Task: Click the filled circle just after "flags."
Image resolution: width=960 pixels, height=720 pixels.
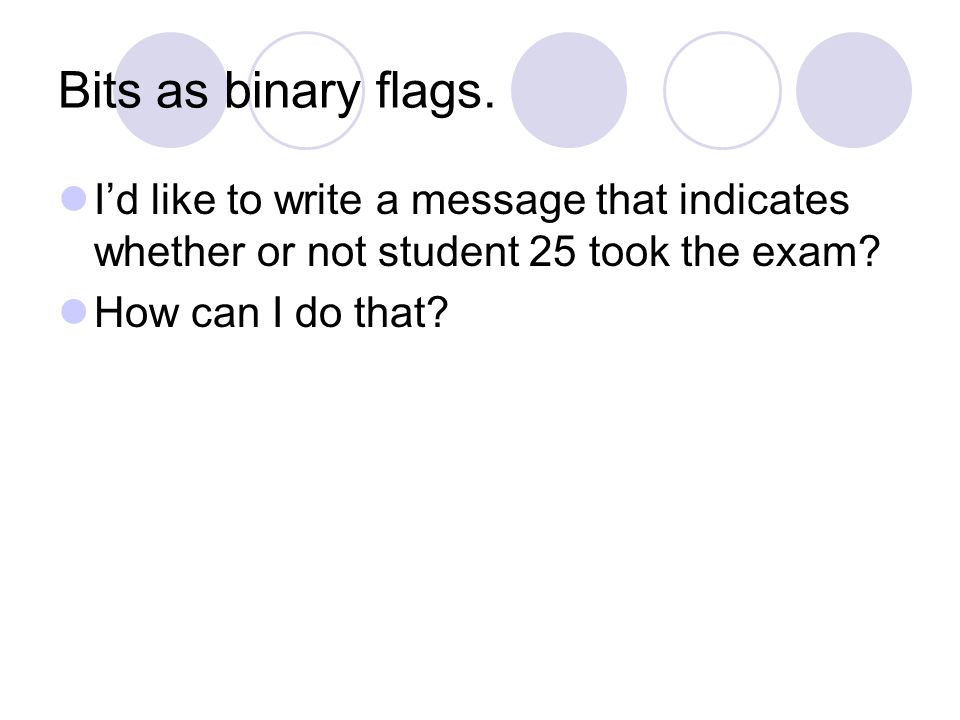Action: (x=569, y=90)
